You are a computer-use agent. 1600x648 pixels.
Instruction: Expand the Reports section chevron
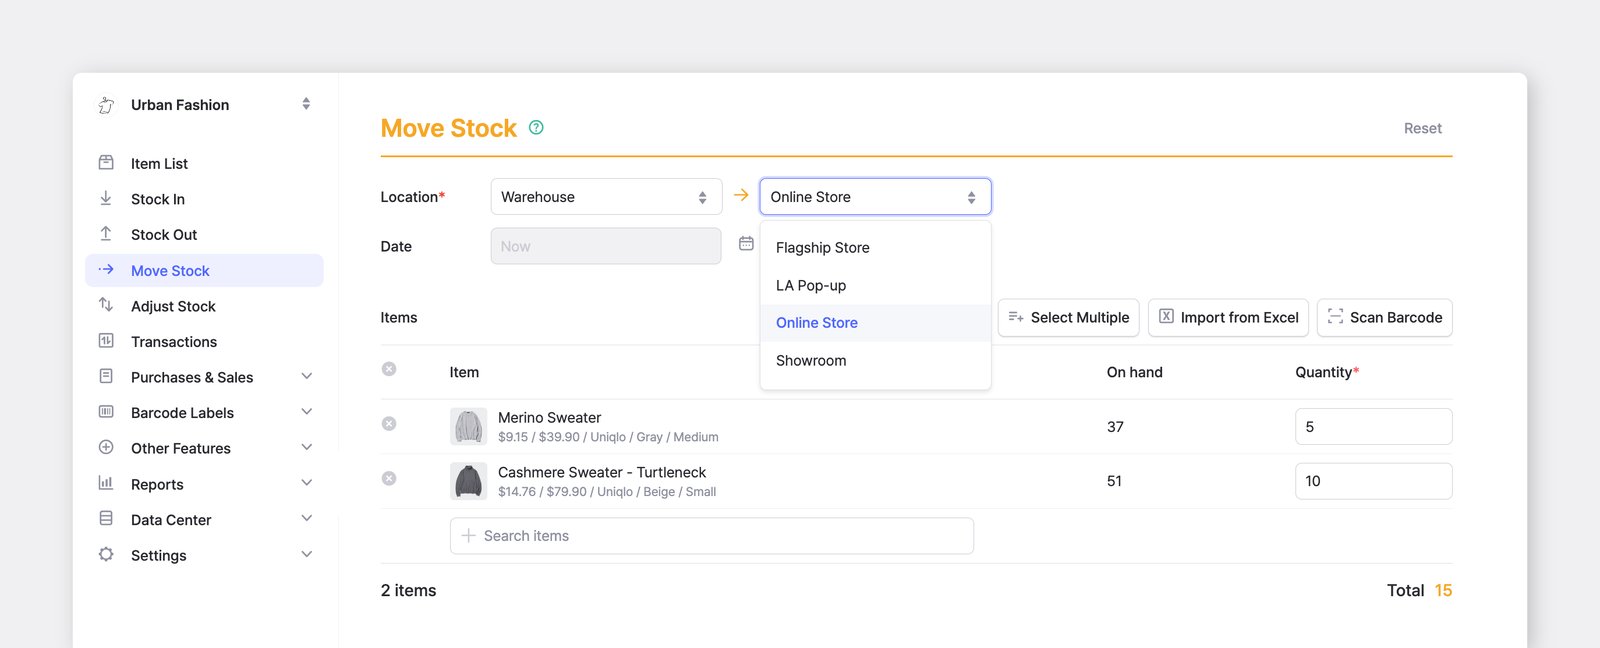click(x=307, y=484)
